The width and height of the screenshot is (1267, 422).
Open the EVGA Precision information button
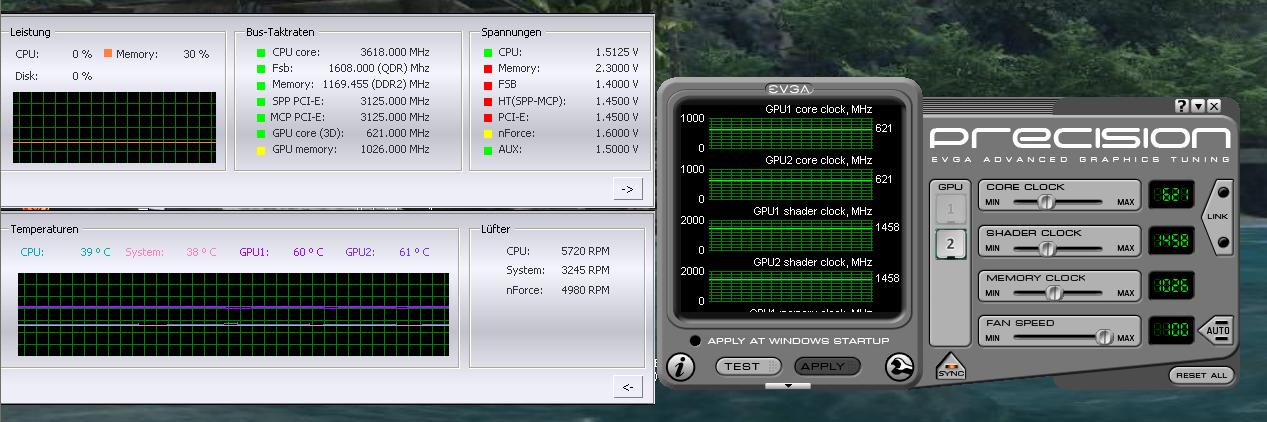point(681,367)
